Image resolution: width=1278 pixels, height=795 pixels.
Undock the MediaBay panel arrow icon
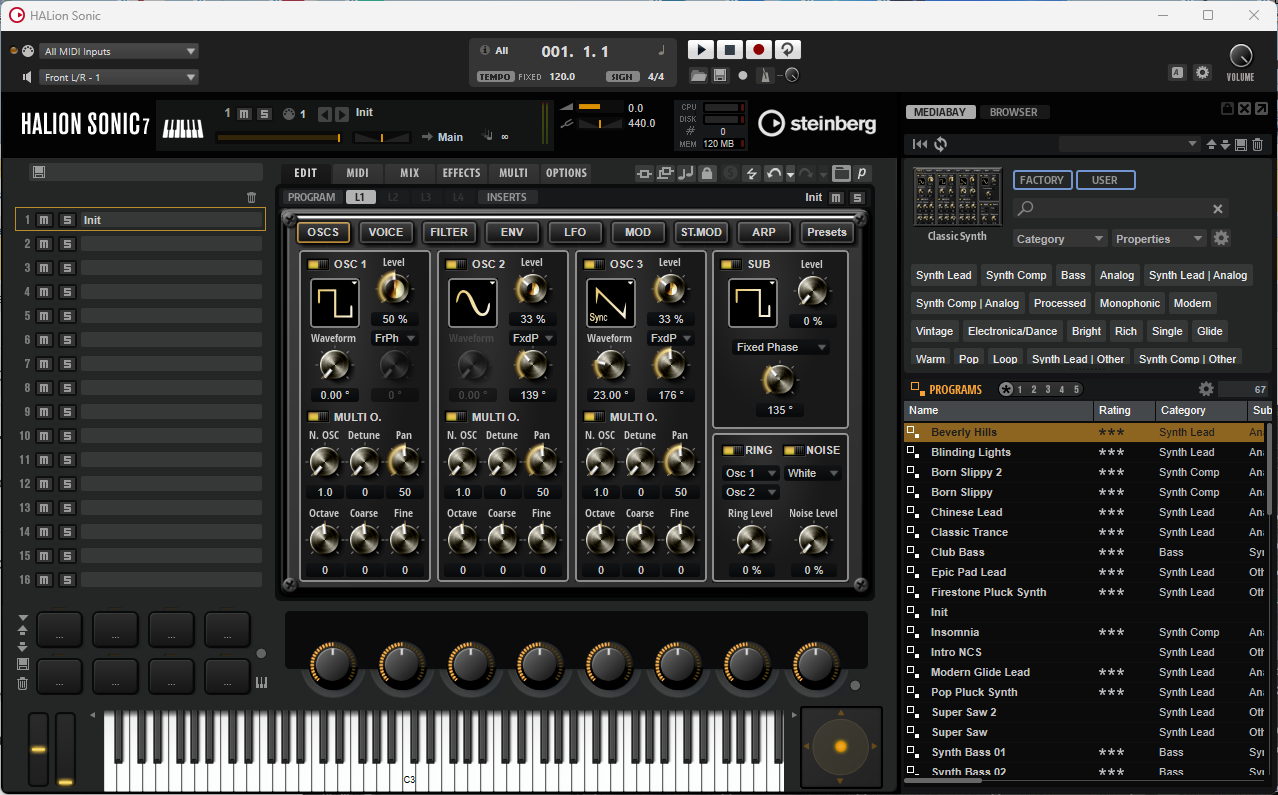[1262, 108]
